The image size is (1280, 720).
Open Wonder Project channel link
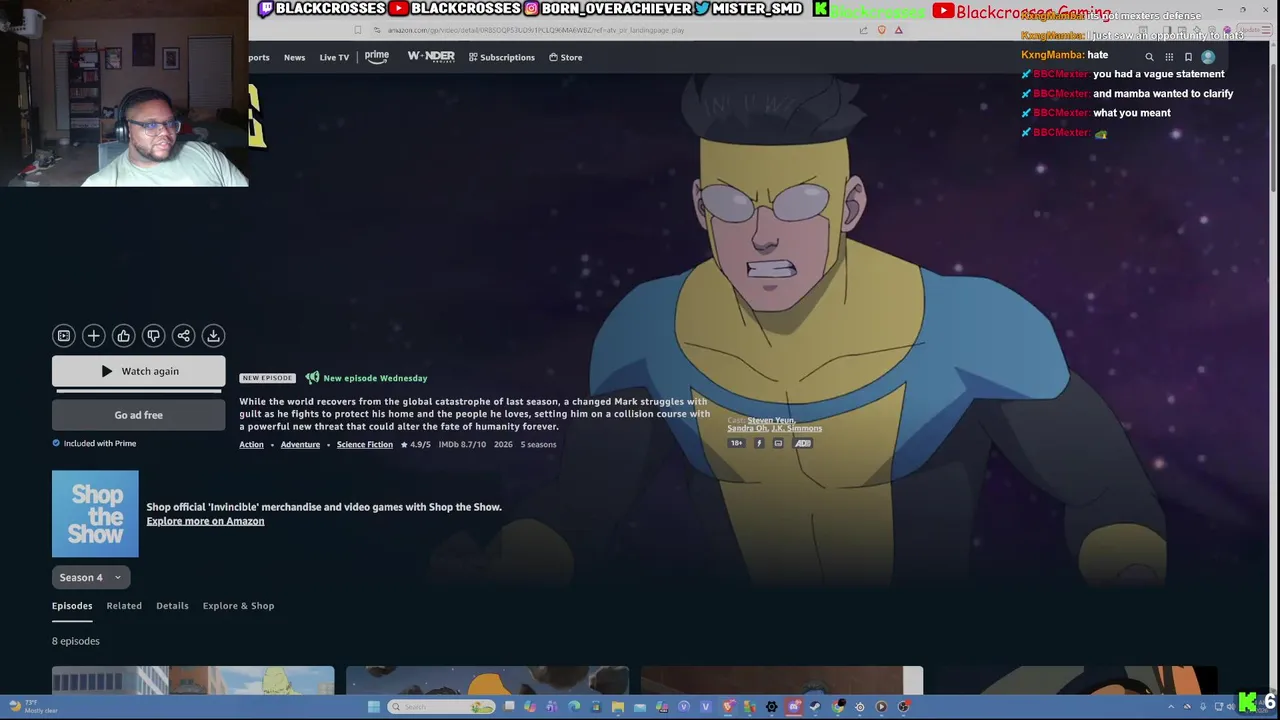(431, 57)
